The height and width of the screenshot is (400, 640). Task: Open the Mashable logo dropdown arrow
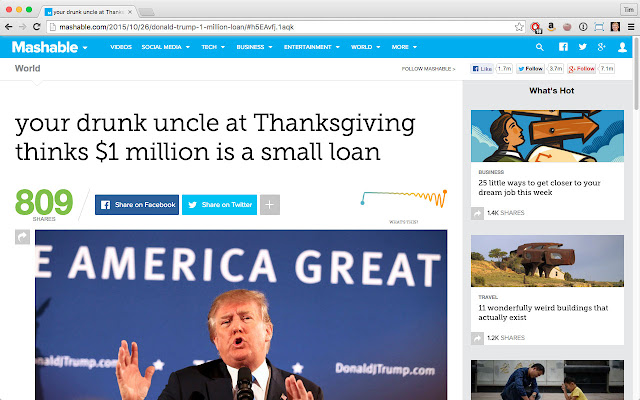85,48
